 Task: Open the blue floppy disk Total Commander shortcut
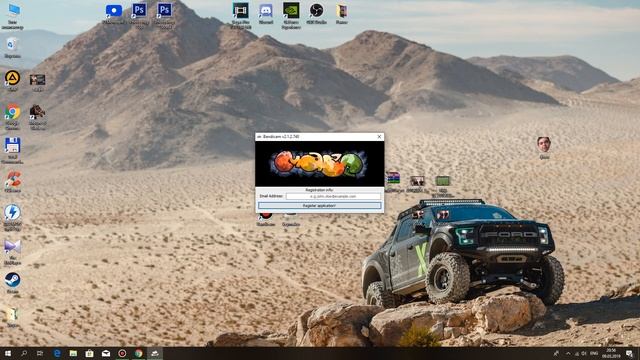point(12,150)
